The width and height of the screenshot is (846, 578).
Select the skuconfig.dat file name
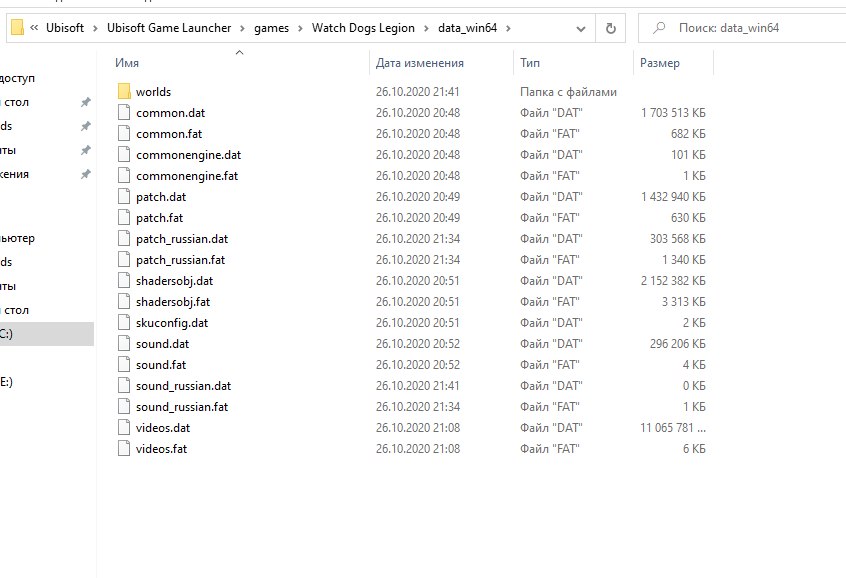(x=172, y=323)
